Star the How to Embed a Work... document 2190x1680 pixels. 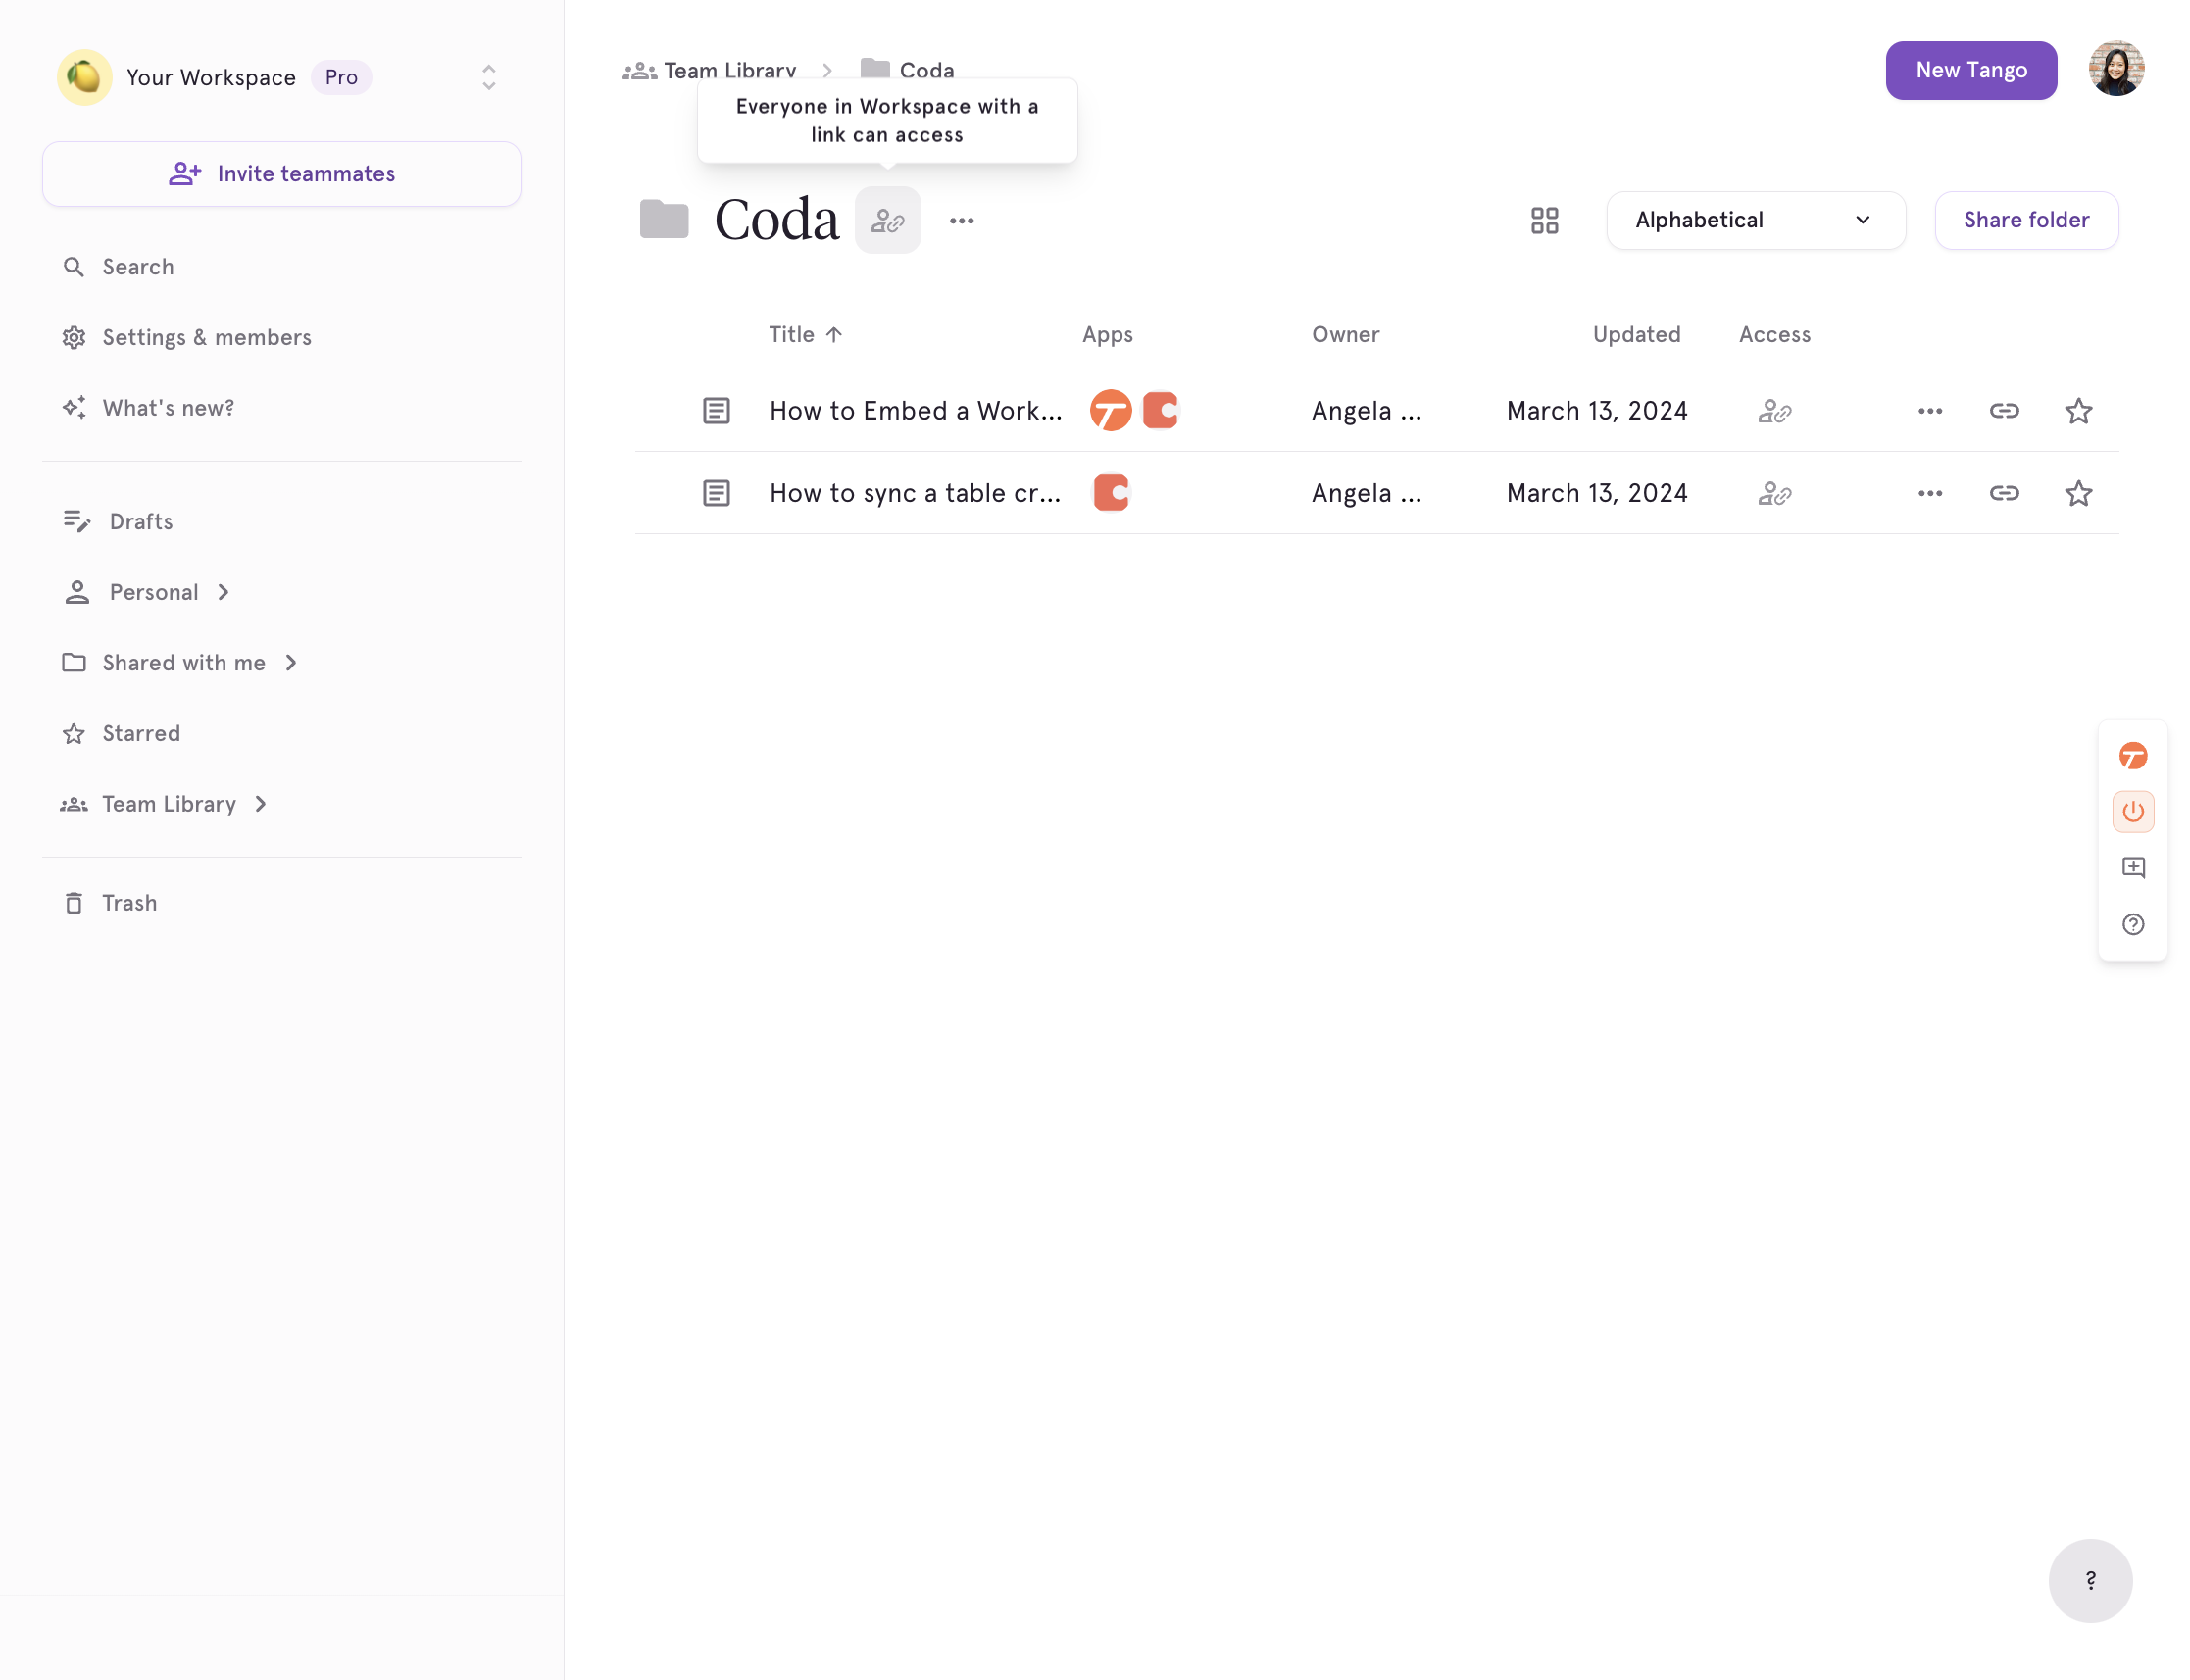tap(2078, 411)
